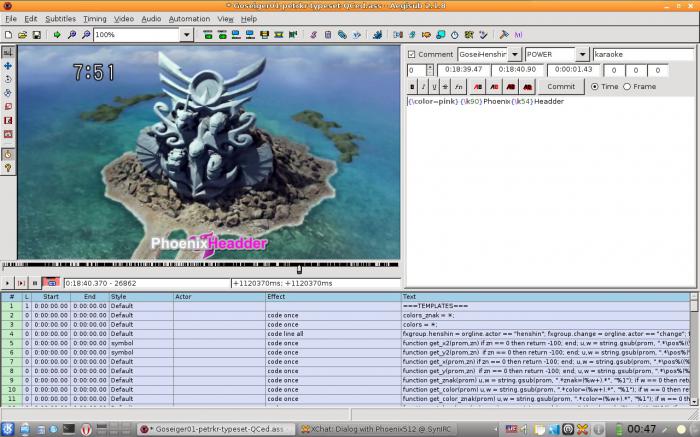Toggle video auto-scroll button
This screenshot has width=700, height=437.
pyautogui.click(x=51, y=283)
